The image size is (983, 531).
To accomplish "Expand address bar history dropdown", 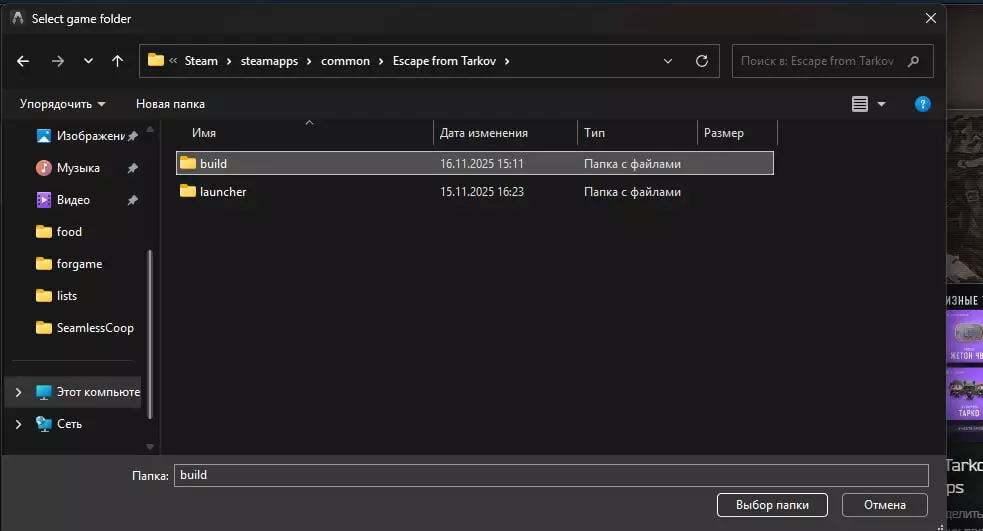I will (668, 61).
